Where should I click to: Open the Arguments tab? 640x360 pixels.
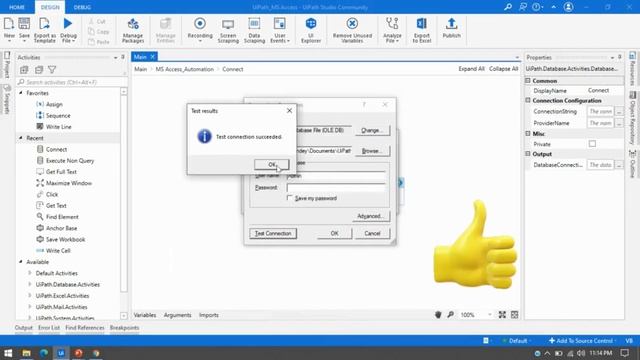[178, 315]
